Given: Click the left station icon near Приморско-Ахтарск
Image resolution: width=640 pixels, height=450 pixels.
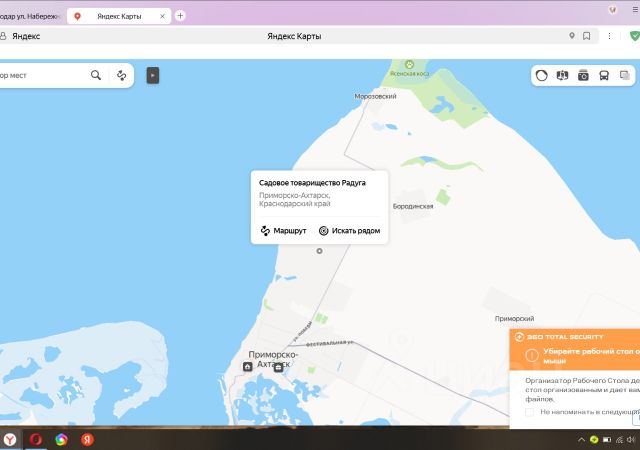Looking at the screenshot, I should point(248,367).
